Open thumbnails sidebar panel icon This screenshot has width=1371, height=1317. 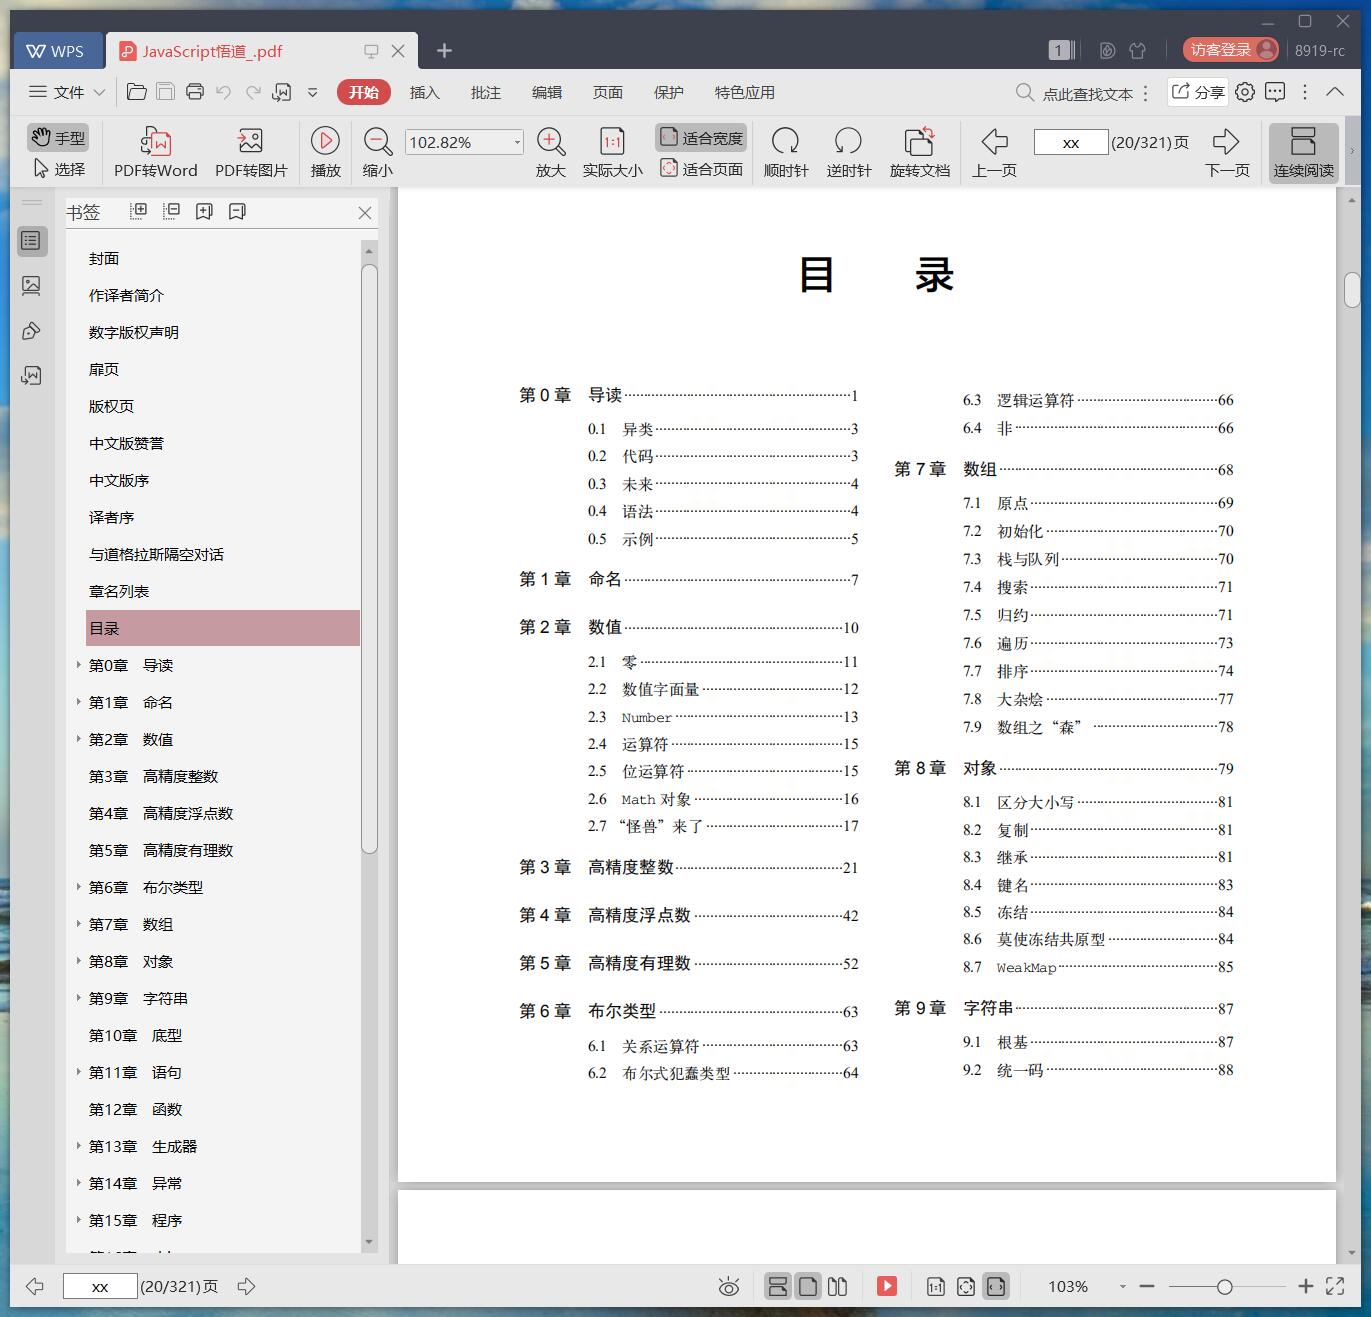[x=32, y=286]
